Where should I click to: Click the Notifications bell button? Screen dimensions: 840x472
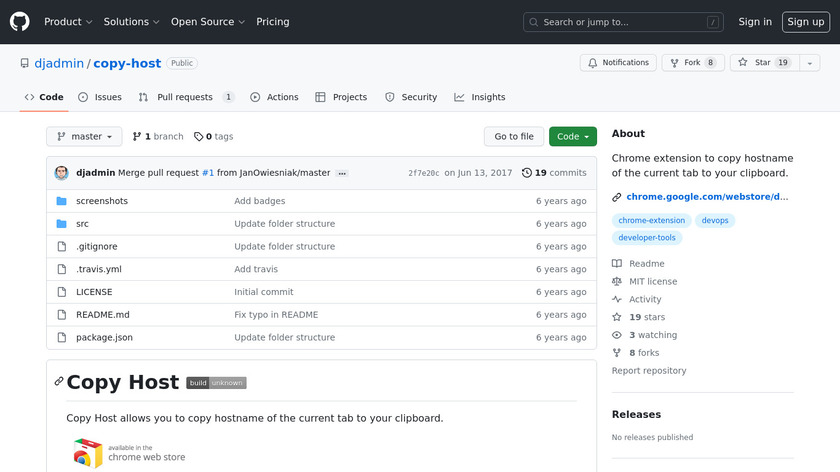(617, 63)
